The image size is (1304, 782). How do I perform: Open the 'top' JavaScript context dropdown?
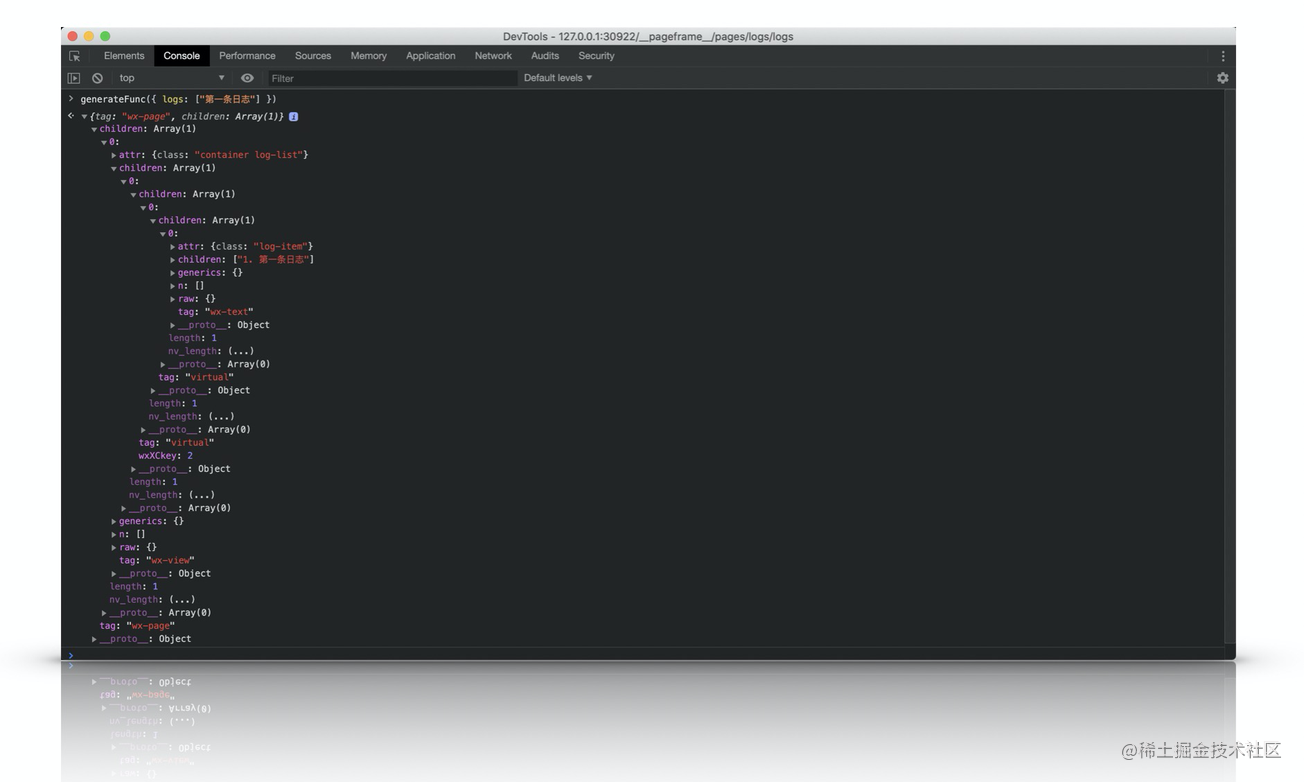pos(170,78)
